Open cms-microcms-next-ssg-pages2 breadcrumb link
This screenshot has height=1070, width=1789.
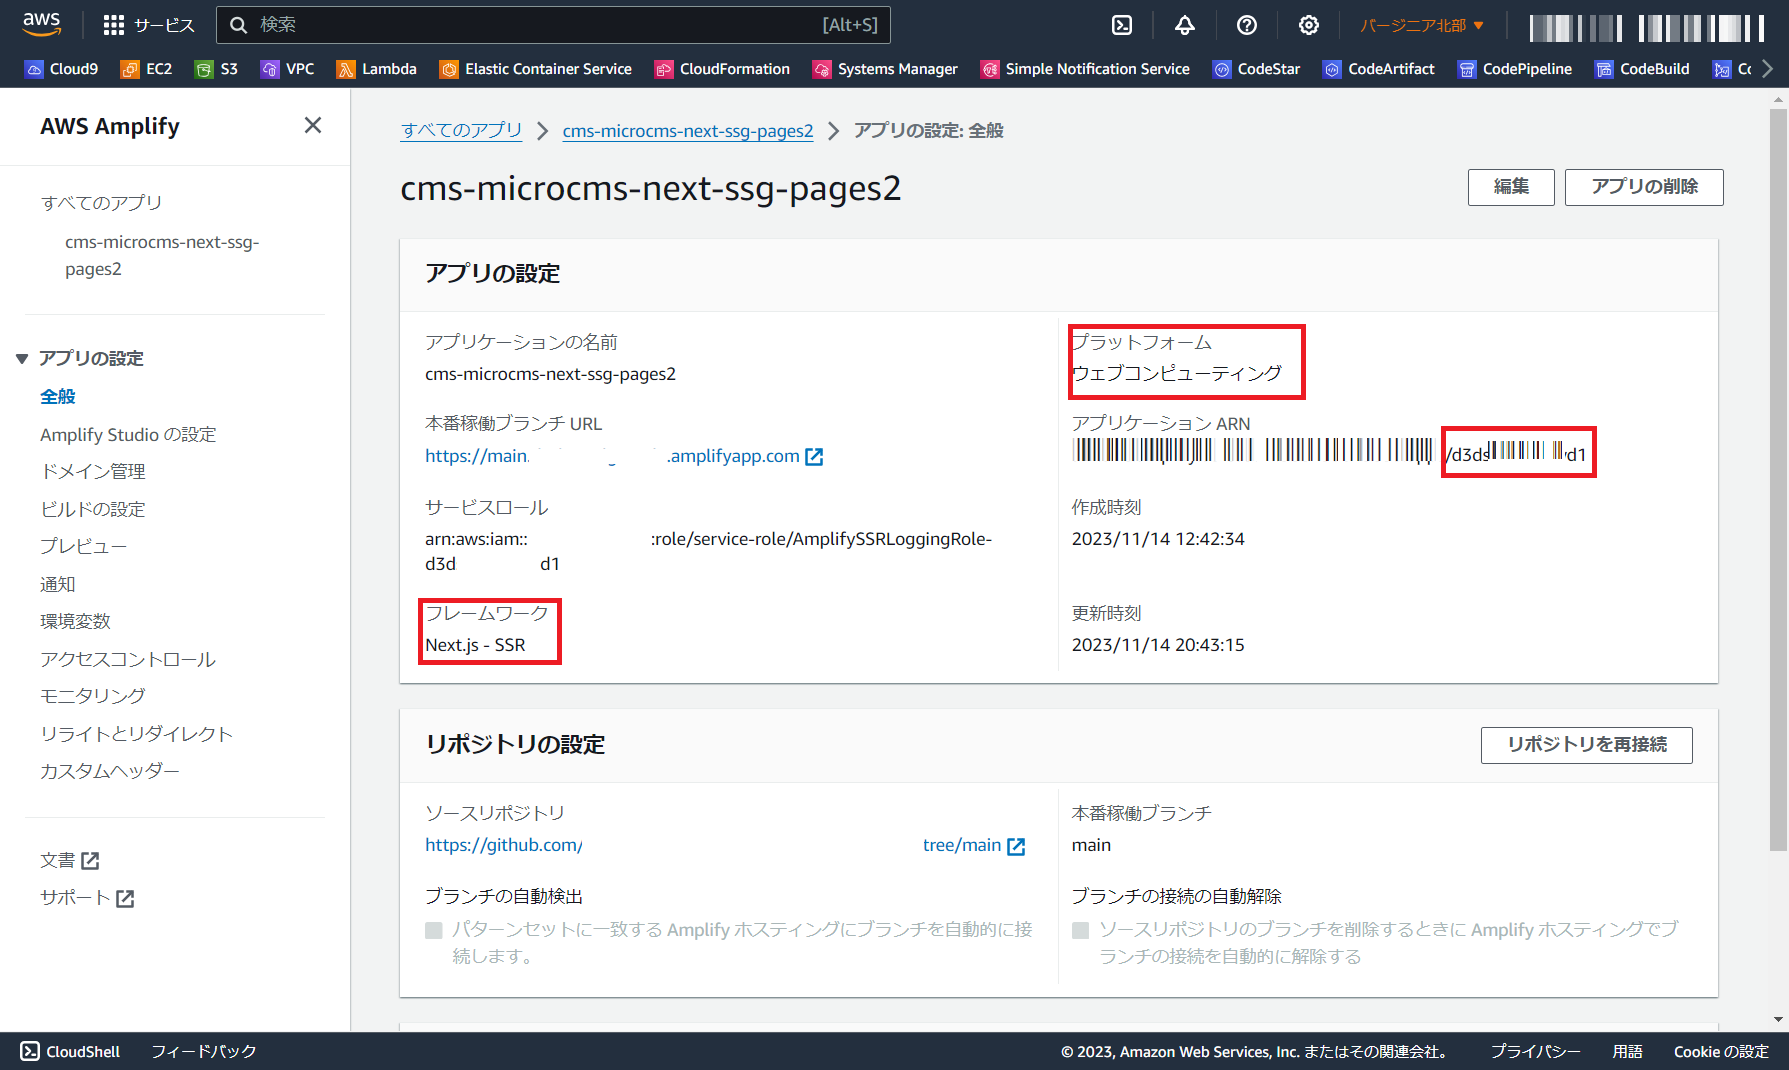point(688,131)
